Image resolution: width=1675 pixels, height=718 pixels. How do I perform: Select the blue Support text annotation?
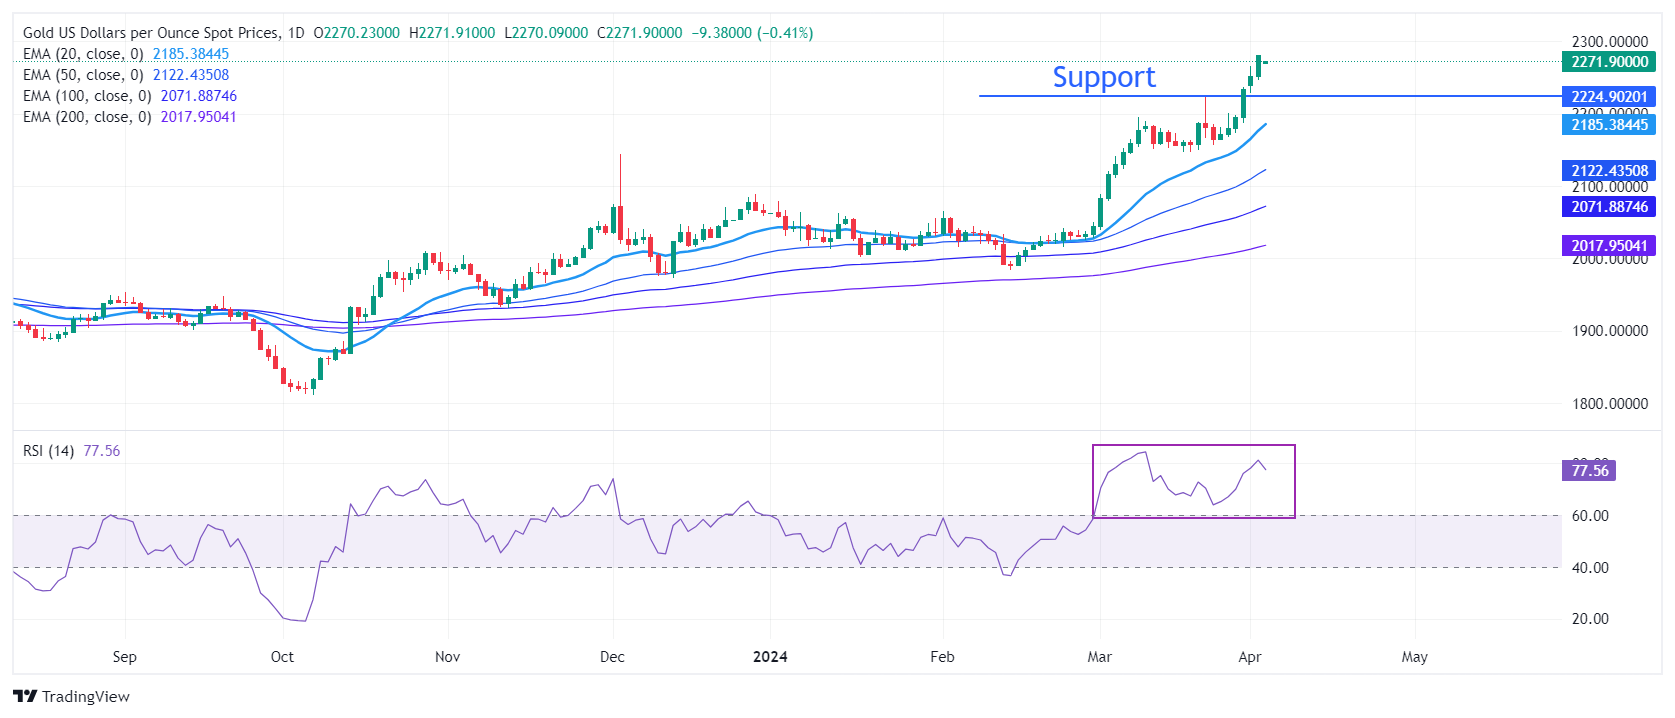1104,77
